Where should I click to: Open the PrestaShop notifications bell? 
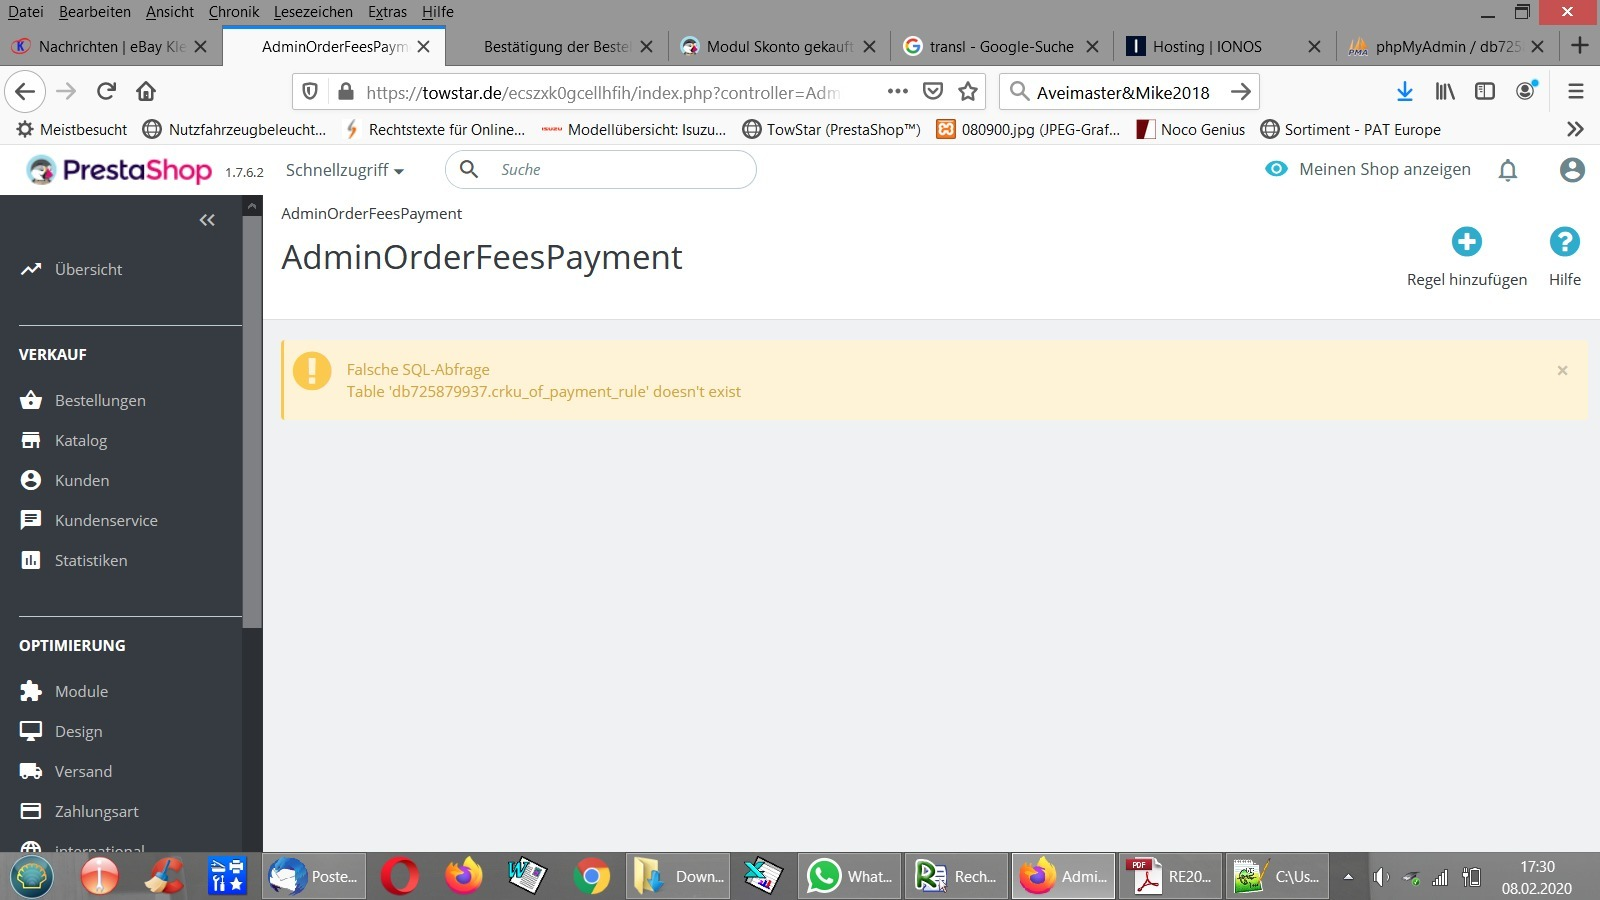tap(1508, 170)
